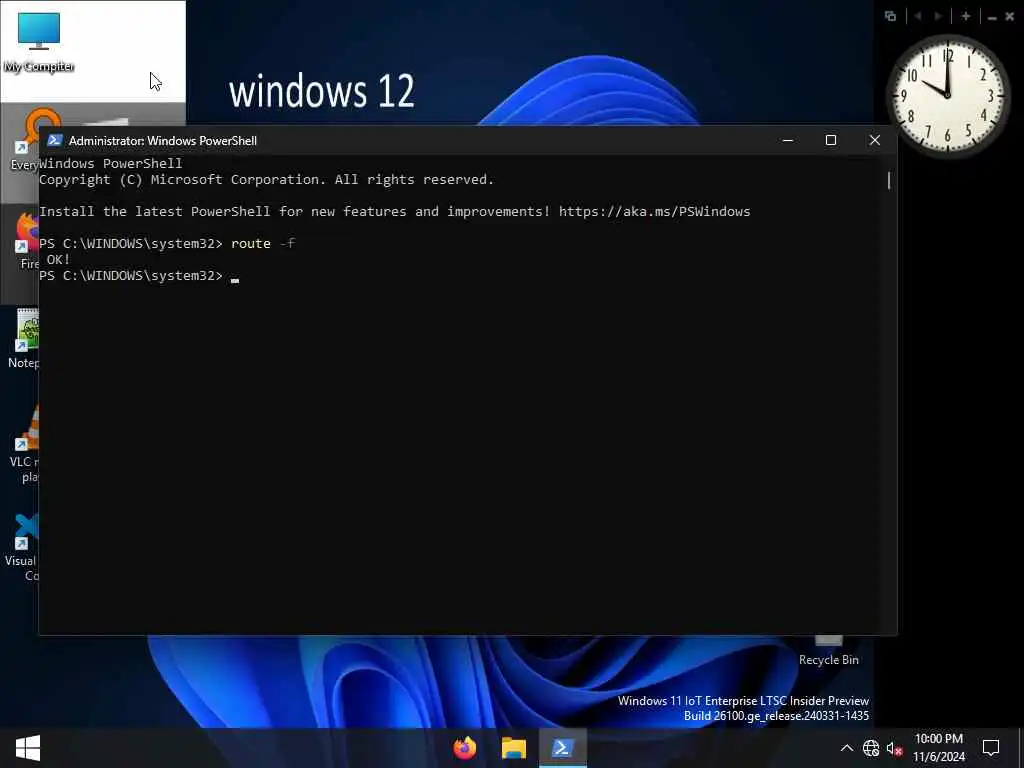Viewport: 1024px width, 768px height.
Task: Click the PowerShell vertical scrollbar thumb
Action: coord(889,180)
